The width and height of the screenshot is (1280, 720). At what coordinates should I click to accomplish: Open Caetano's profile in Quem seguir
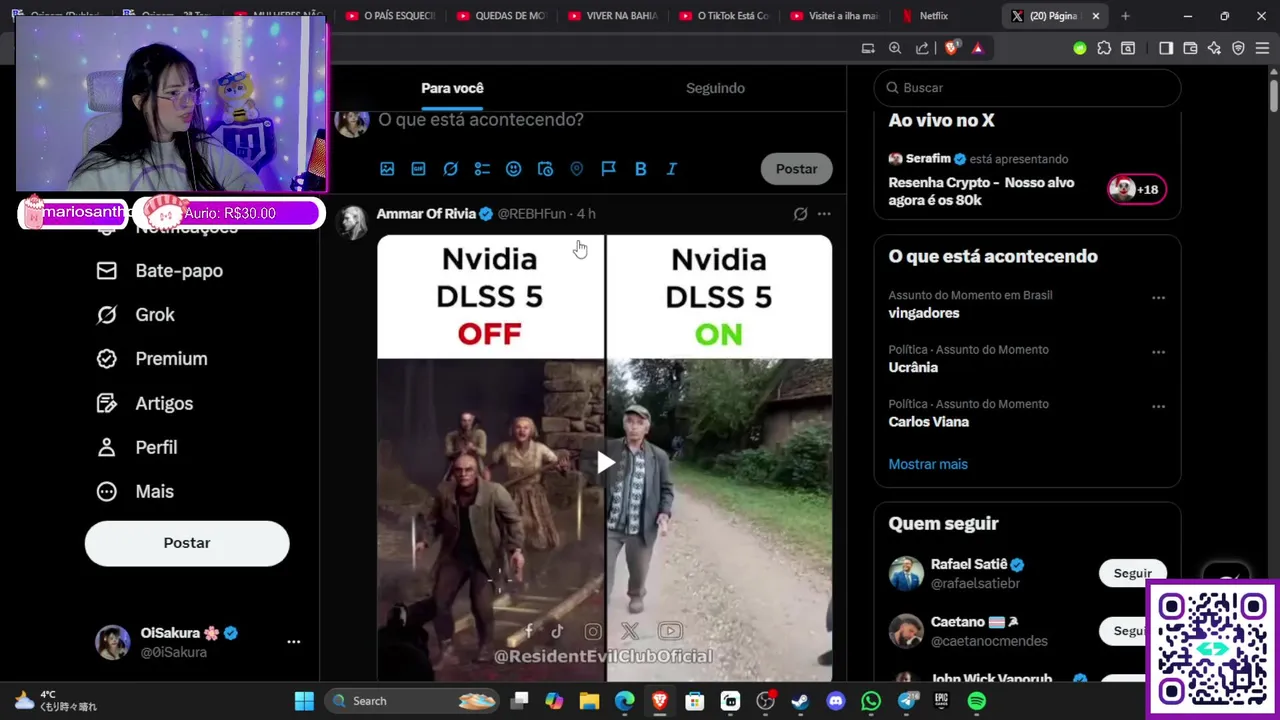[x=958, y=622]
